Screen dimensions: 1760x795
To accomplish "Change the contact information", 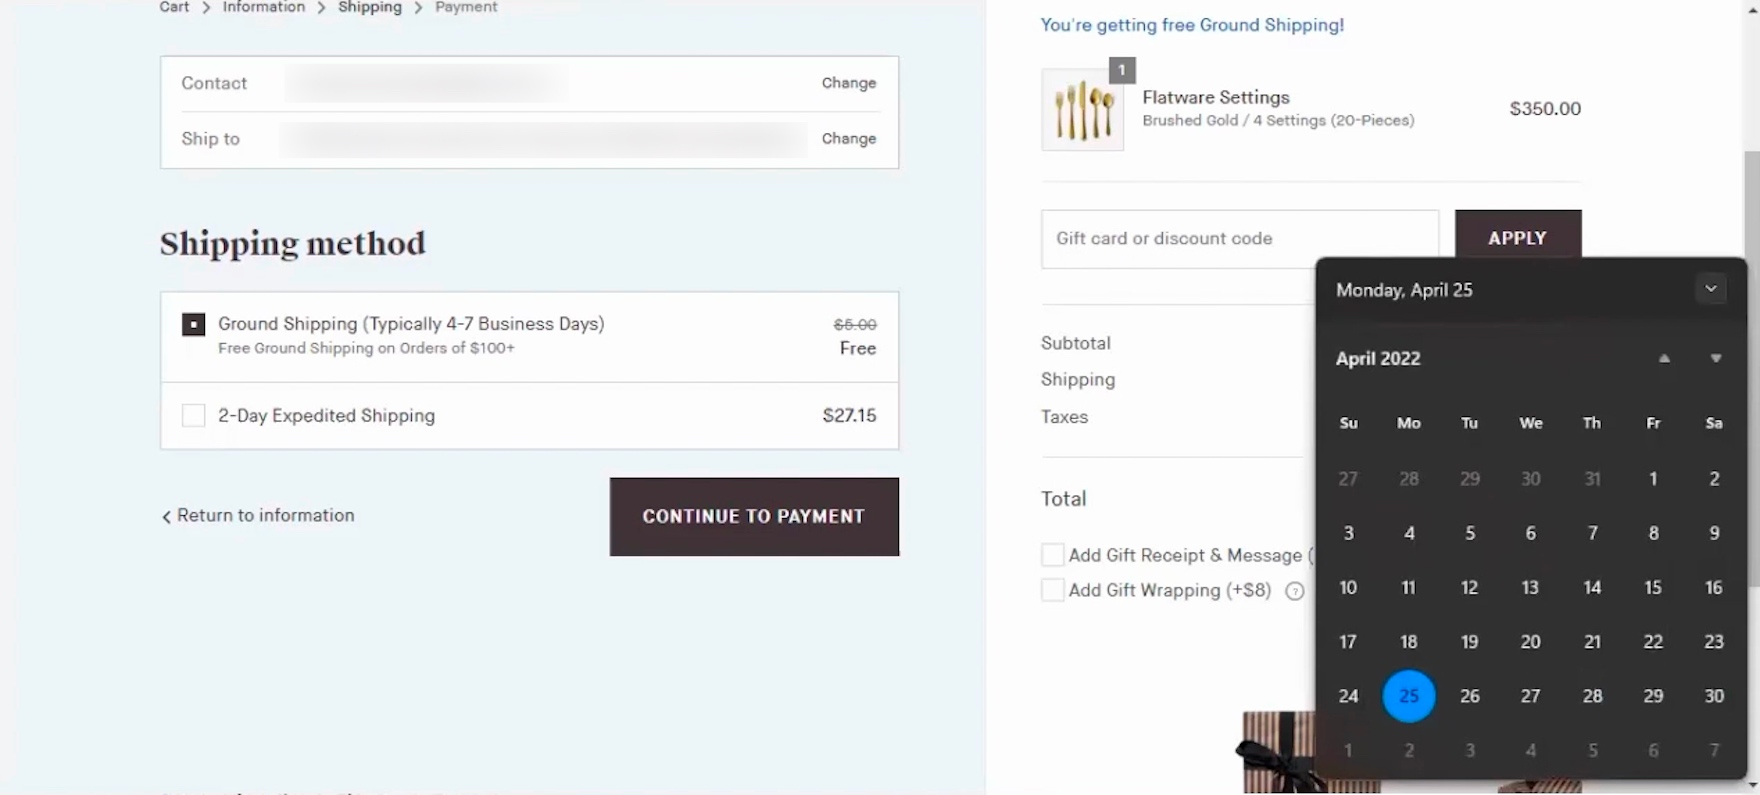I will 848,83.
